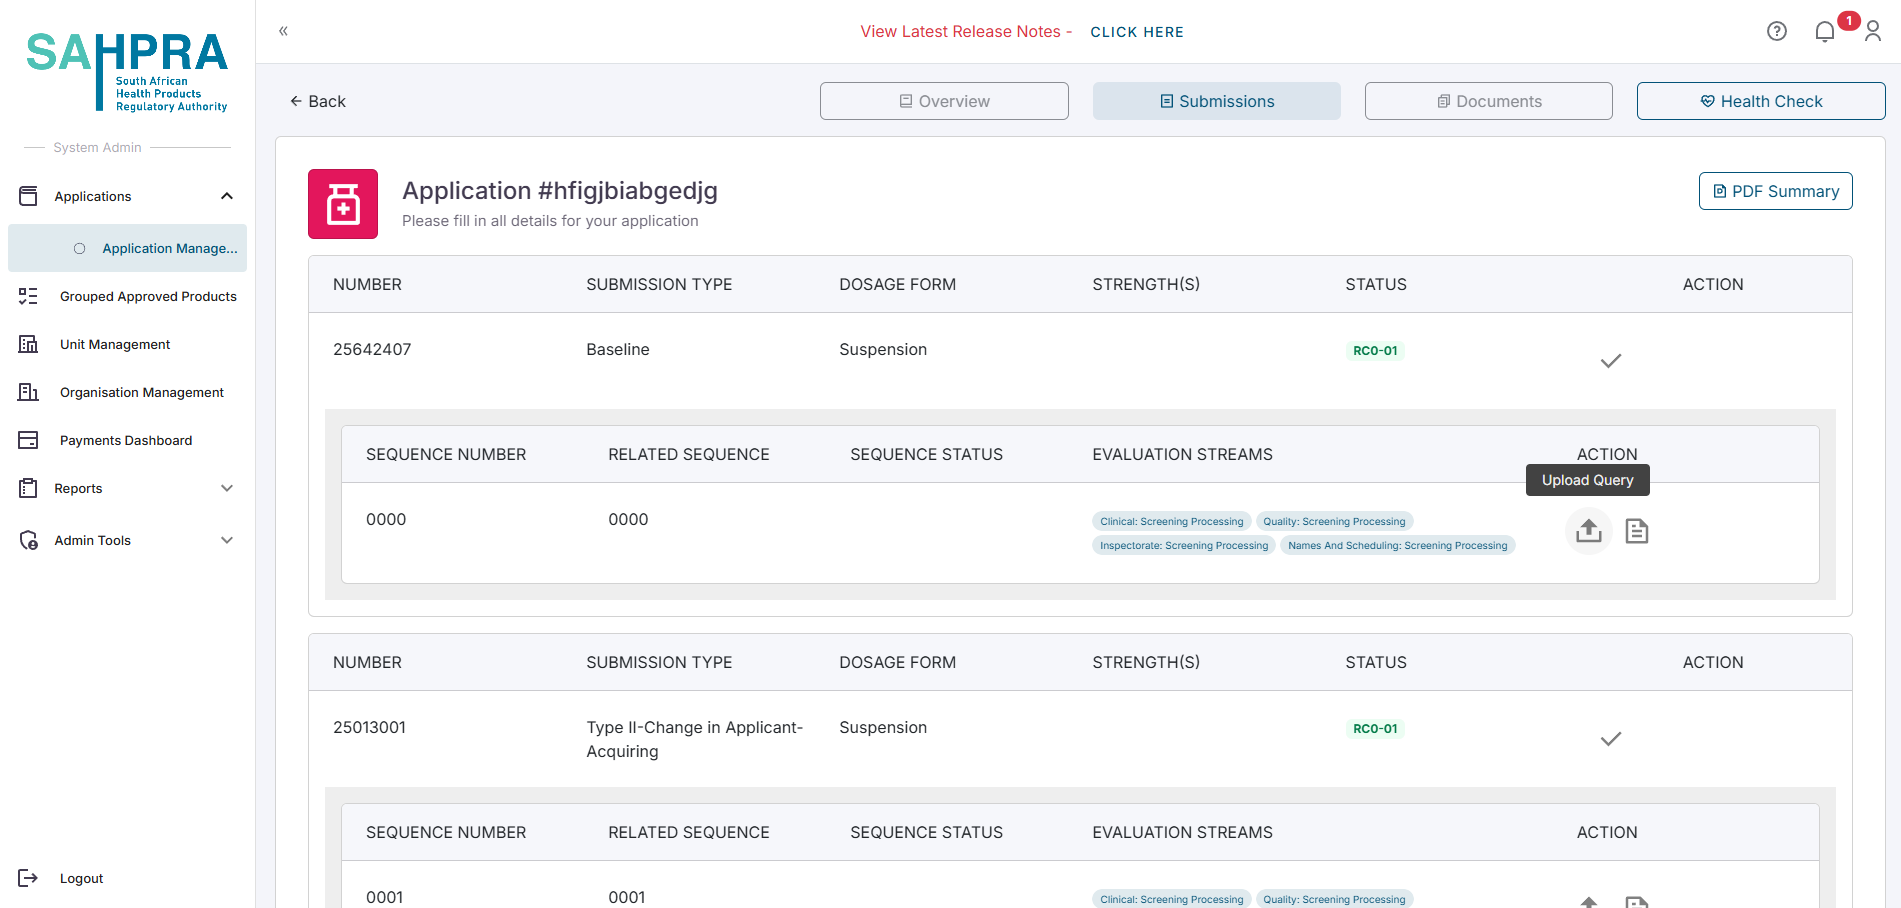
Task: Expand the Reports menu section
Action: pos(227,488)
